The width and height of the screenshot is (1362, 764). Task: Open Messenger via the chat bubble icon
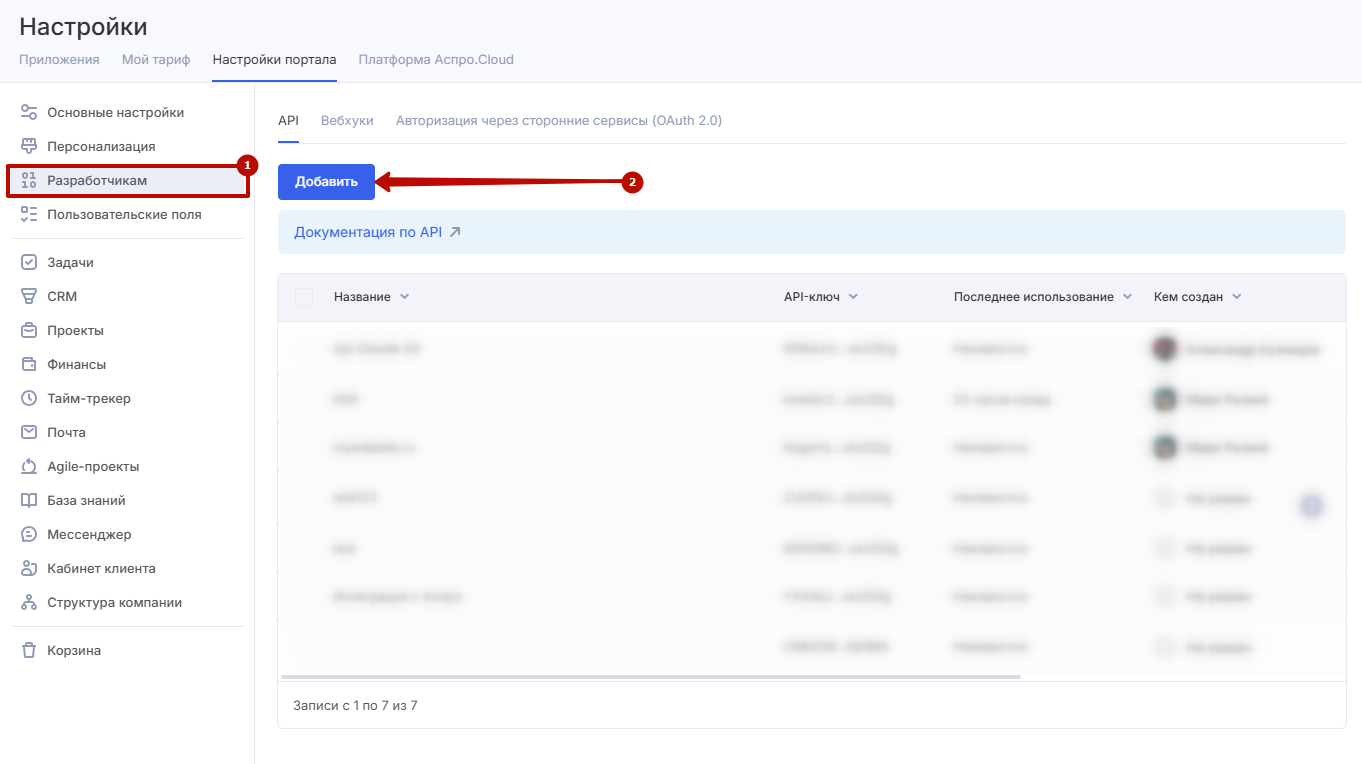click(29, 535)
